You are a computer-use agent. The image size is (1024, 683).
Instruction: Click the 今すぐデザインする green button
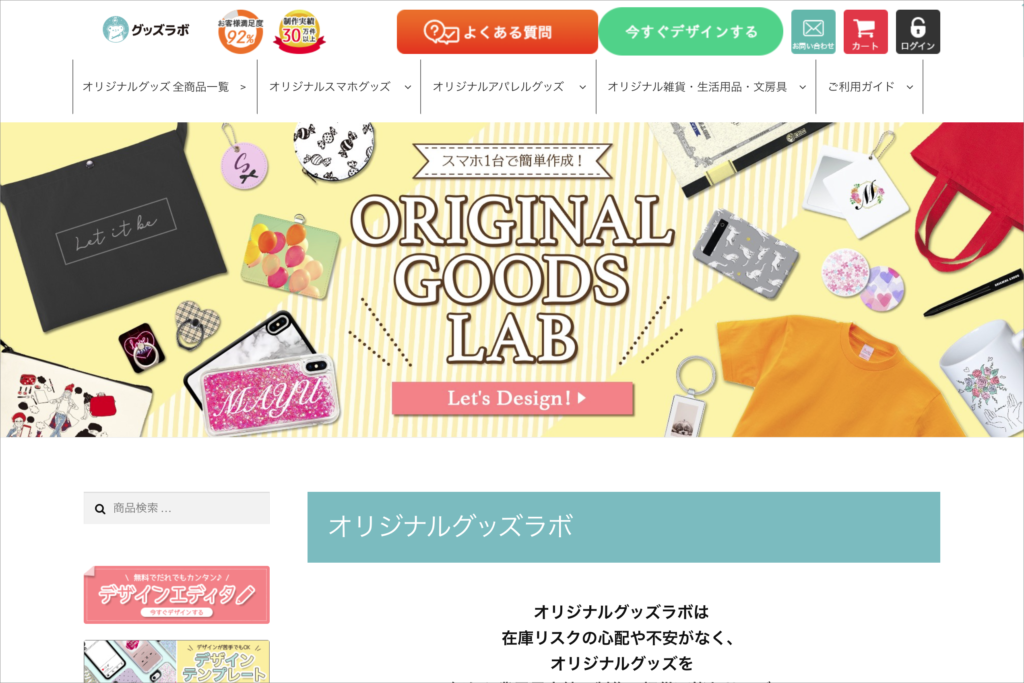tap(690, 31)
